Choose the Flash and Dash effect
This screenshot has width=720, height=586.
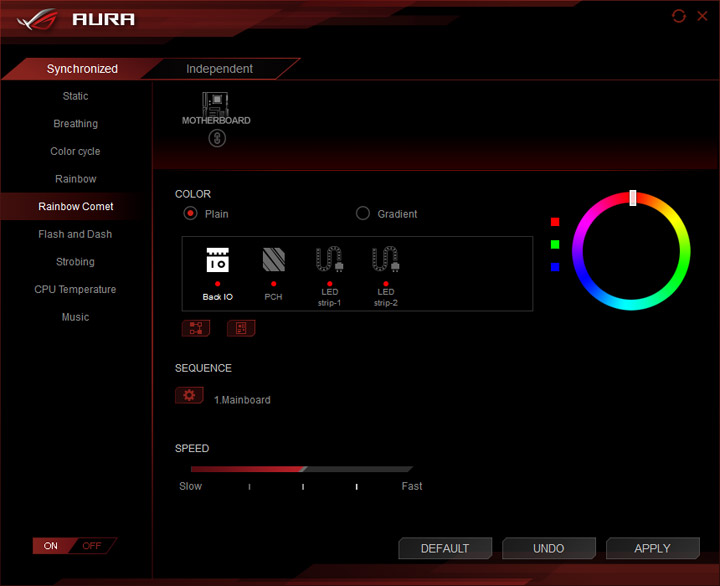click(x=76, y=234)
